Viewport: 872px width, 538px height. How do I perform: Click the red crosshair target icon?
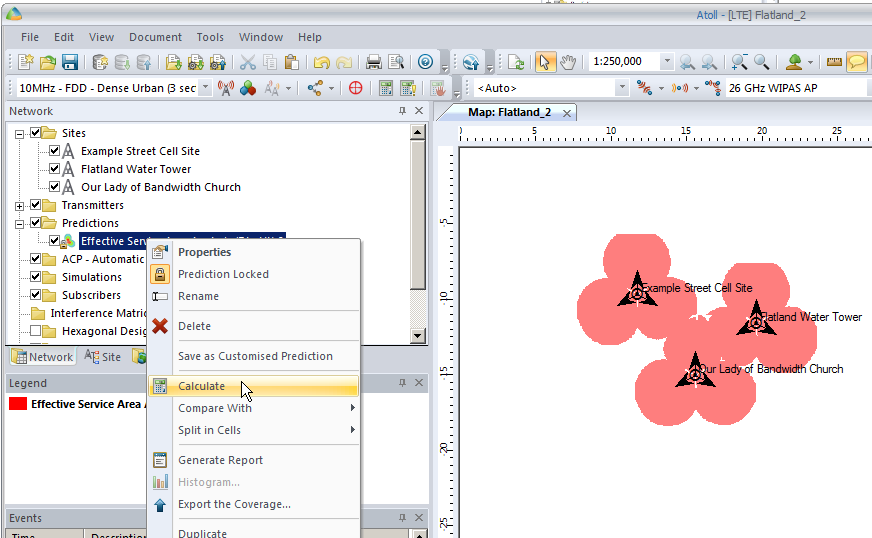(x=356, y=88)
